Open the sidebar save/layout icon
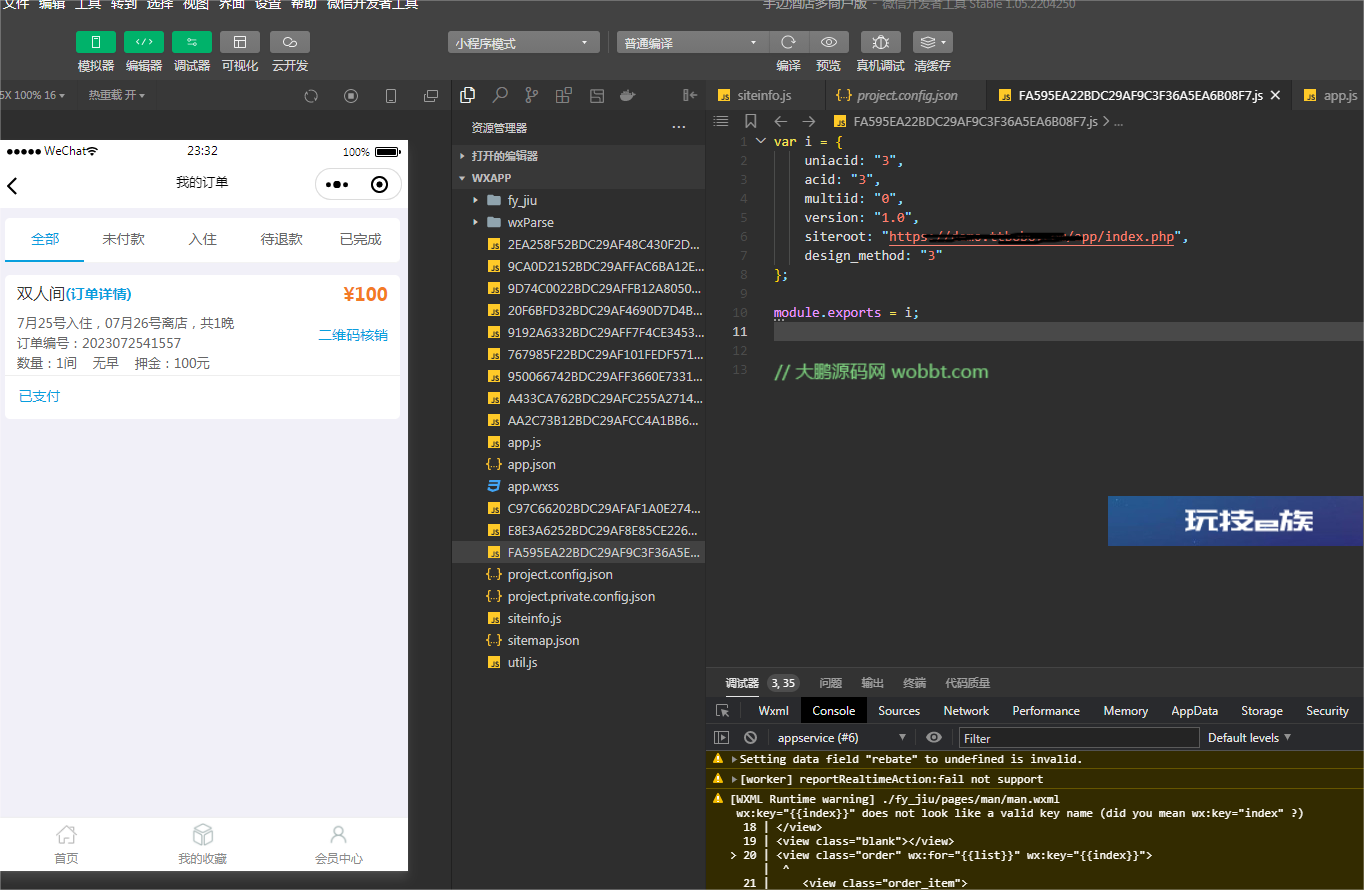Viewport: 1364px width, 890px height. [x=597, y=95]
